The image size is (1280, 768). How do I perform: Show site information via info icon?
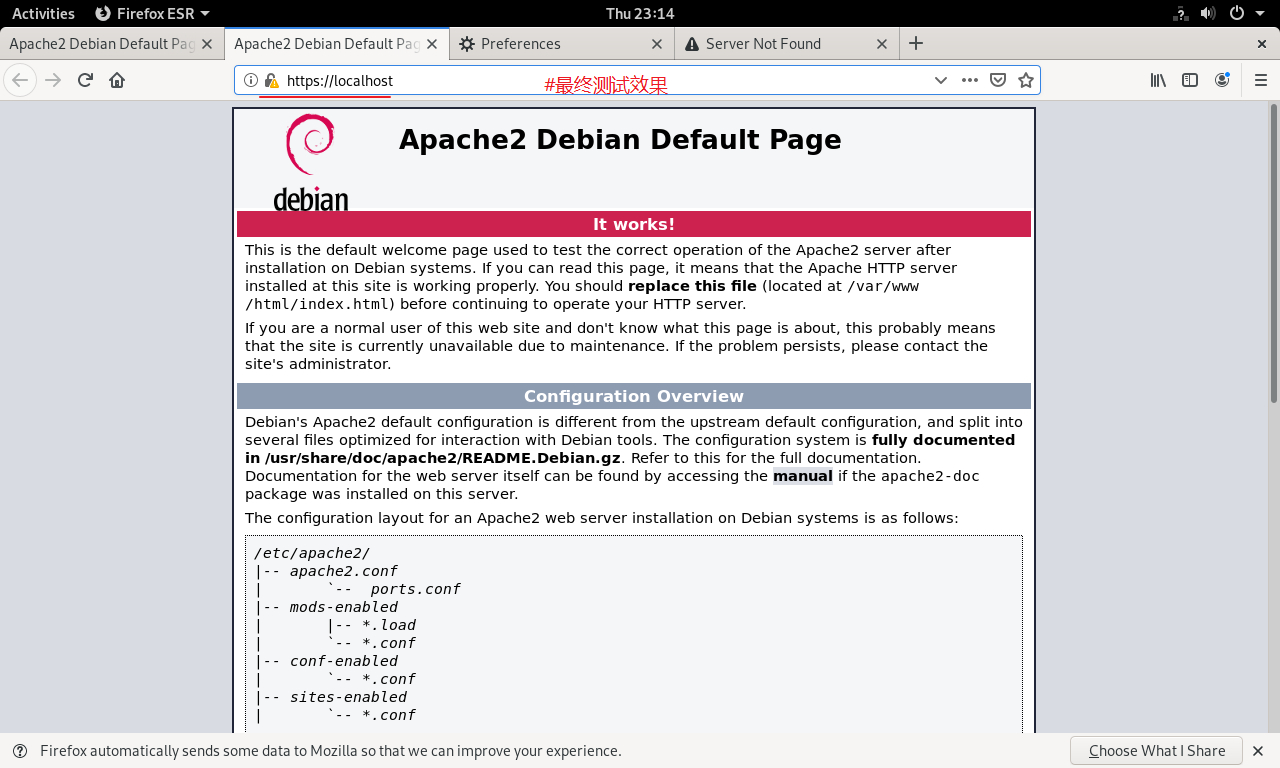point(251,80)
